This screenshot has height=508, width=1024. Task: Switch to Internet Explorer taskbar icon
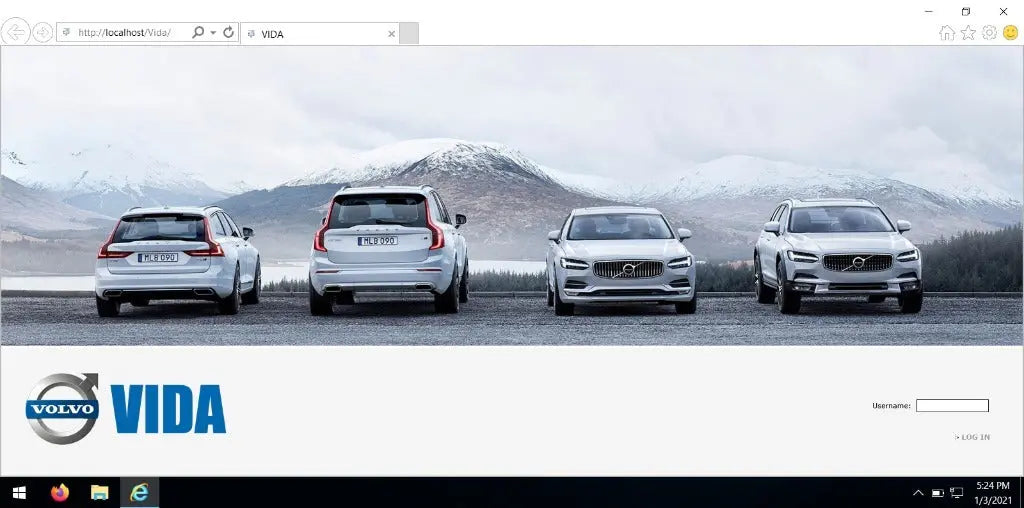pos(139,492)
